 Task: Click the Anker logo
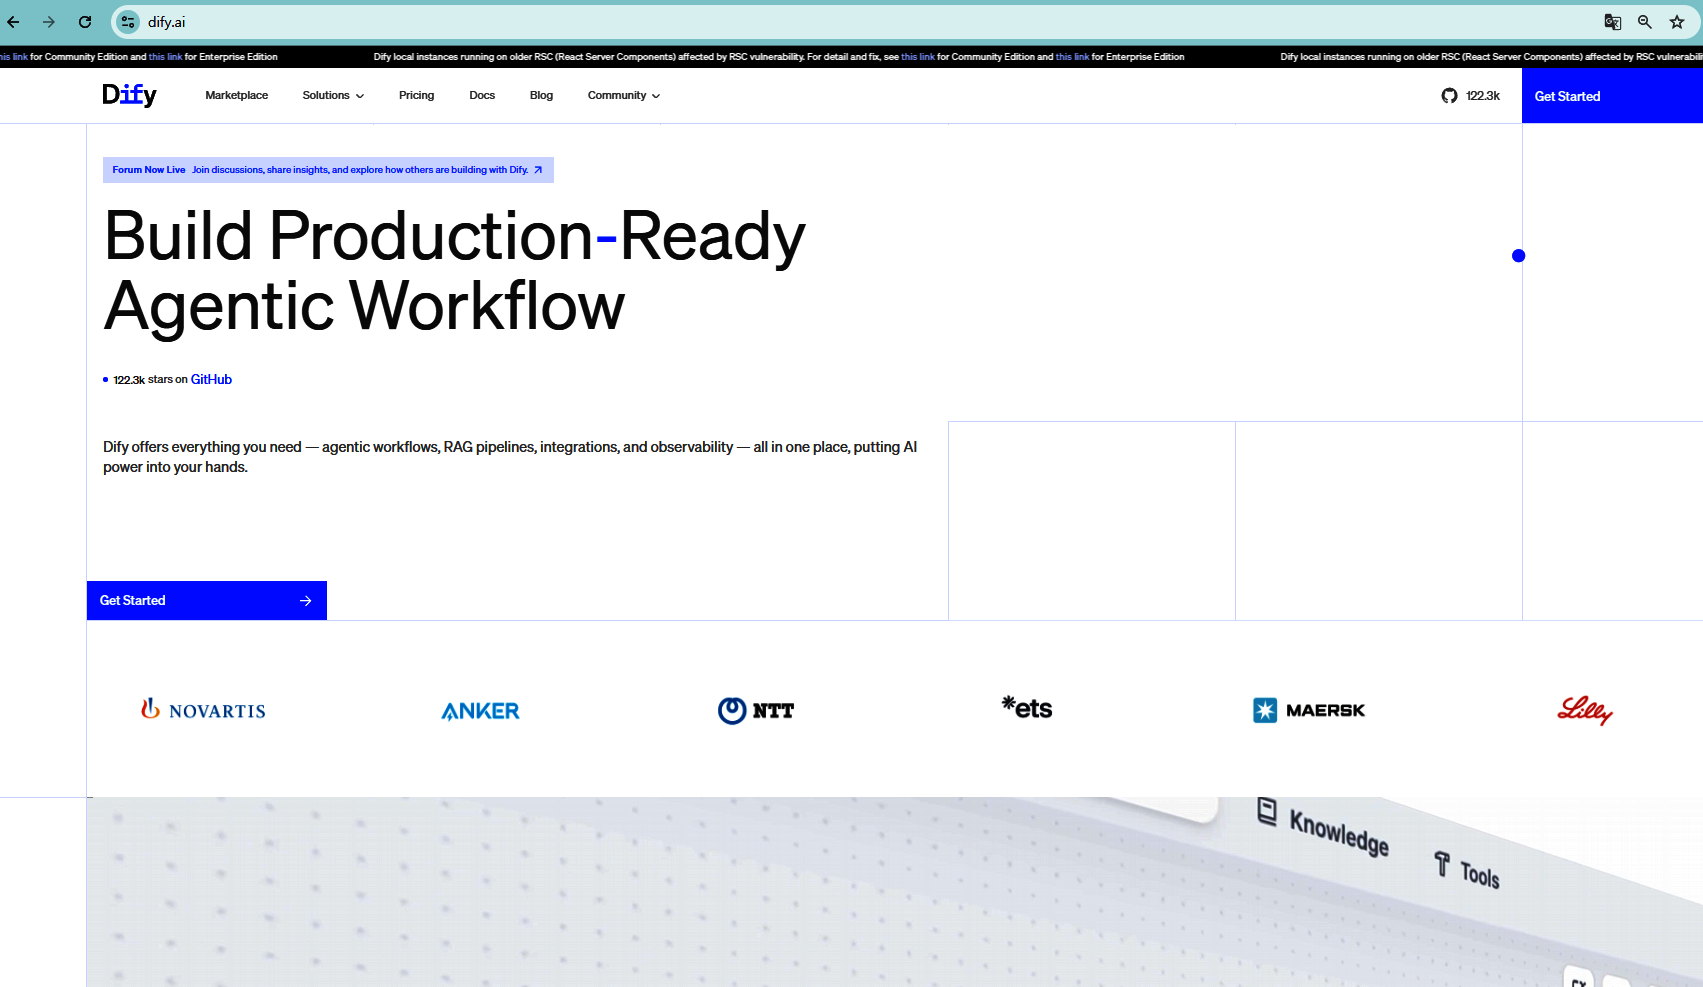[x=480, y=711]
